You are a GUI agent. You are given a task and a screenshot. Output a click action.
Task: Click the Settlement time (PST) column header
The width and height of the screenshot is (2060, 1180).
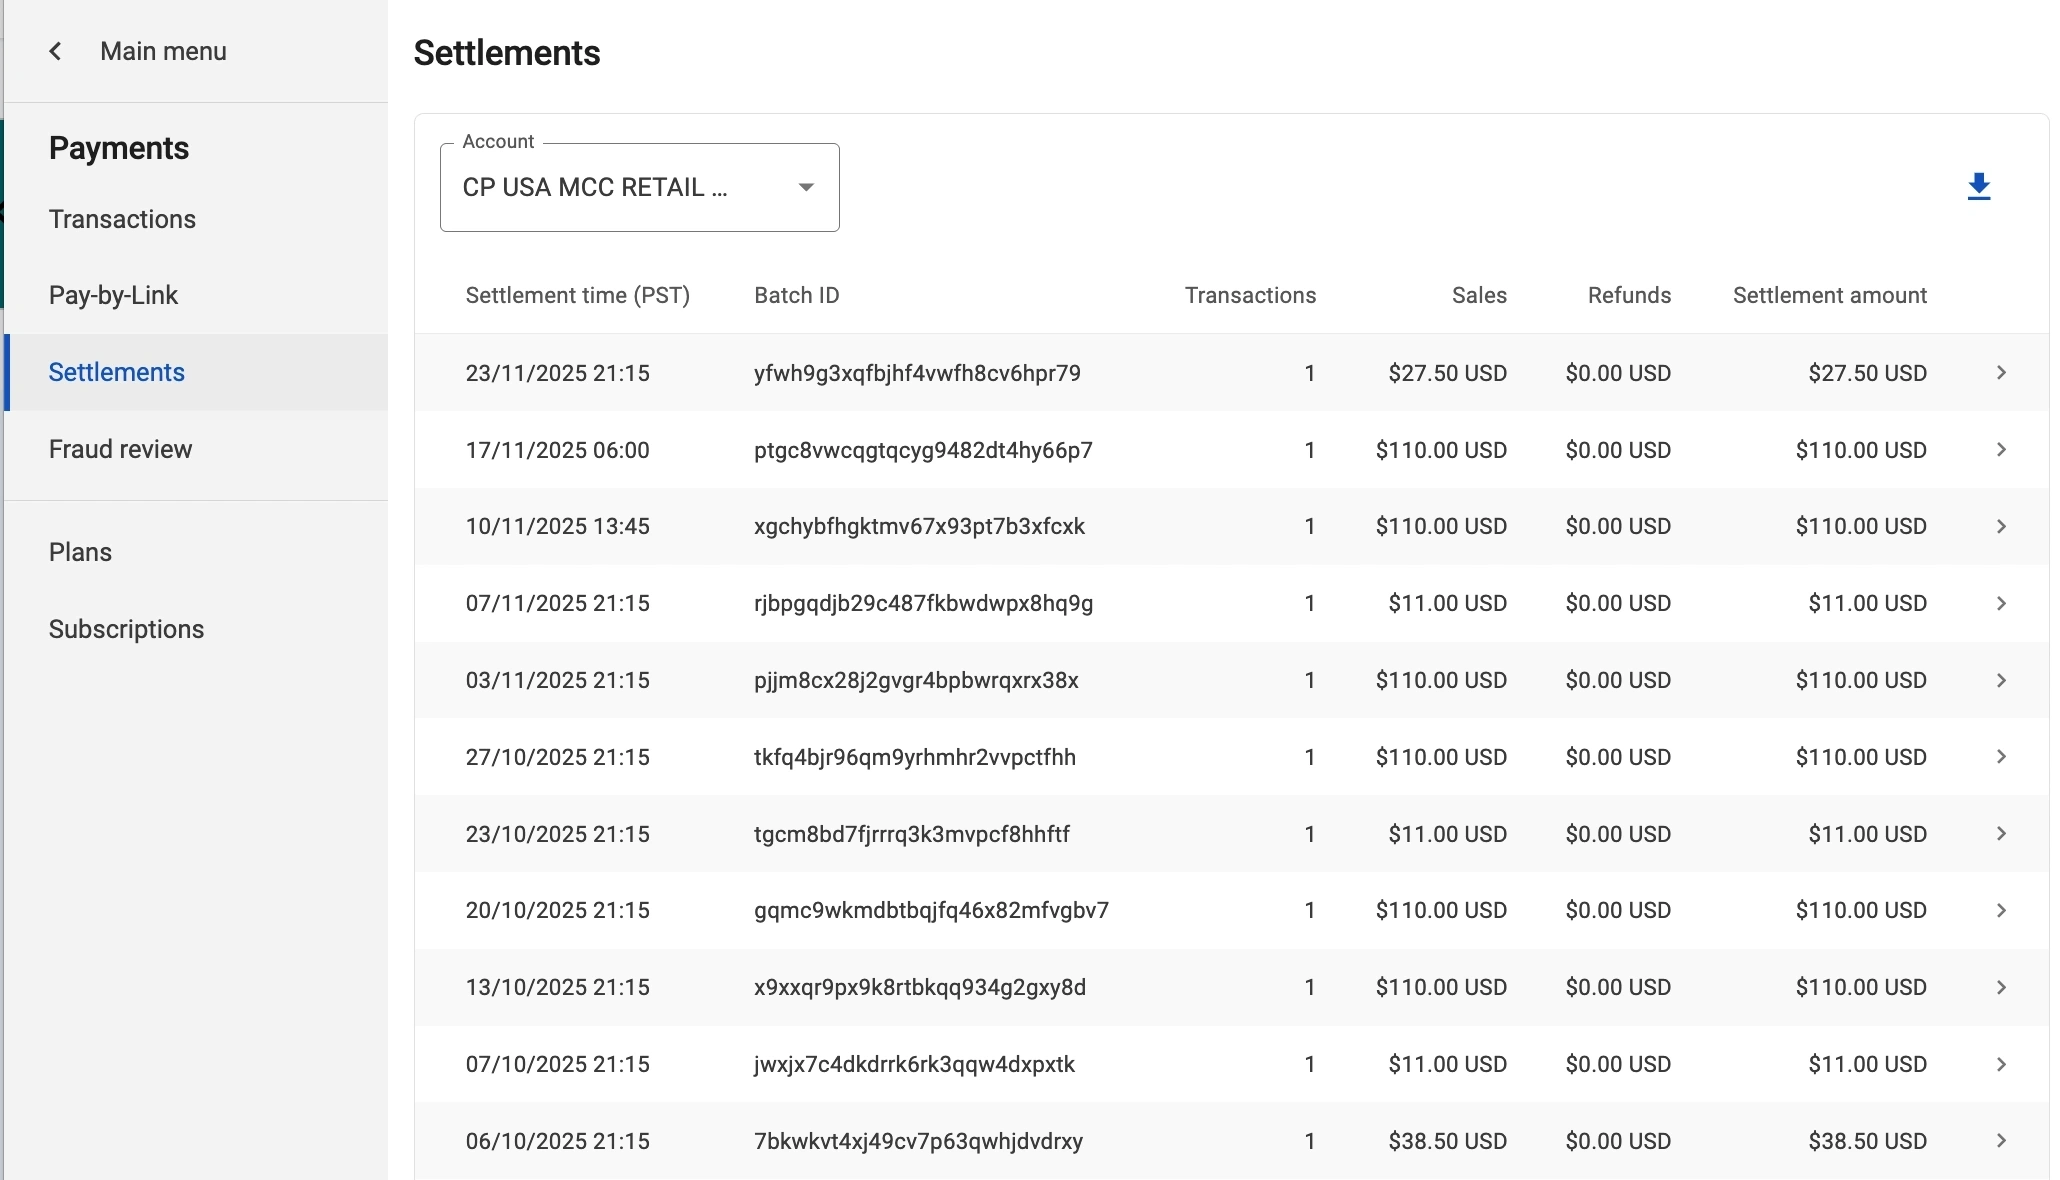577,295
